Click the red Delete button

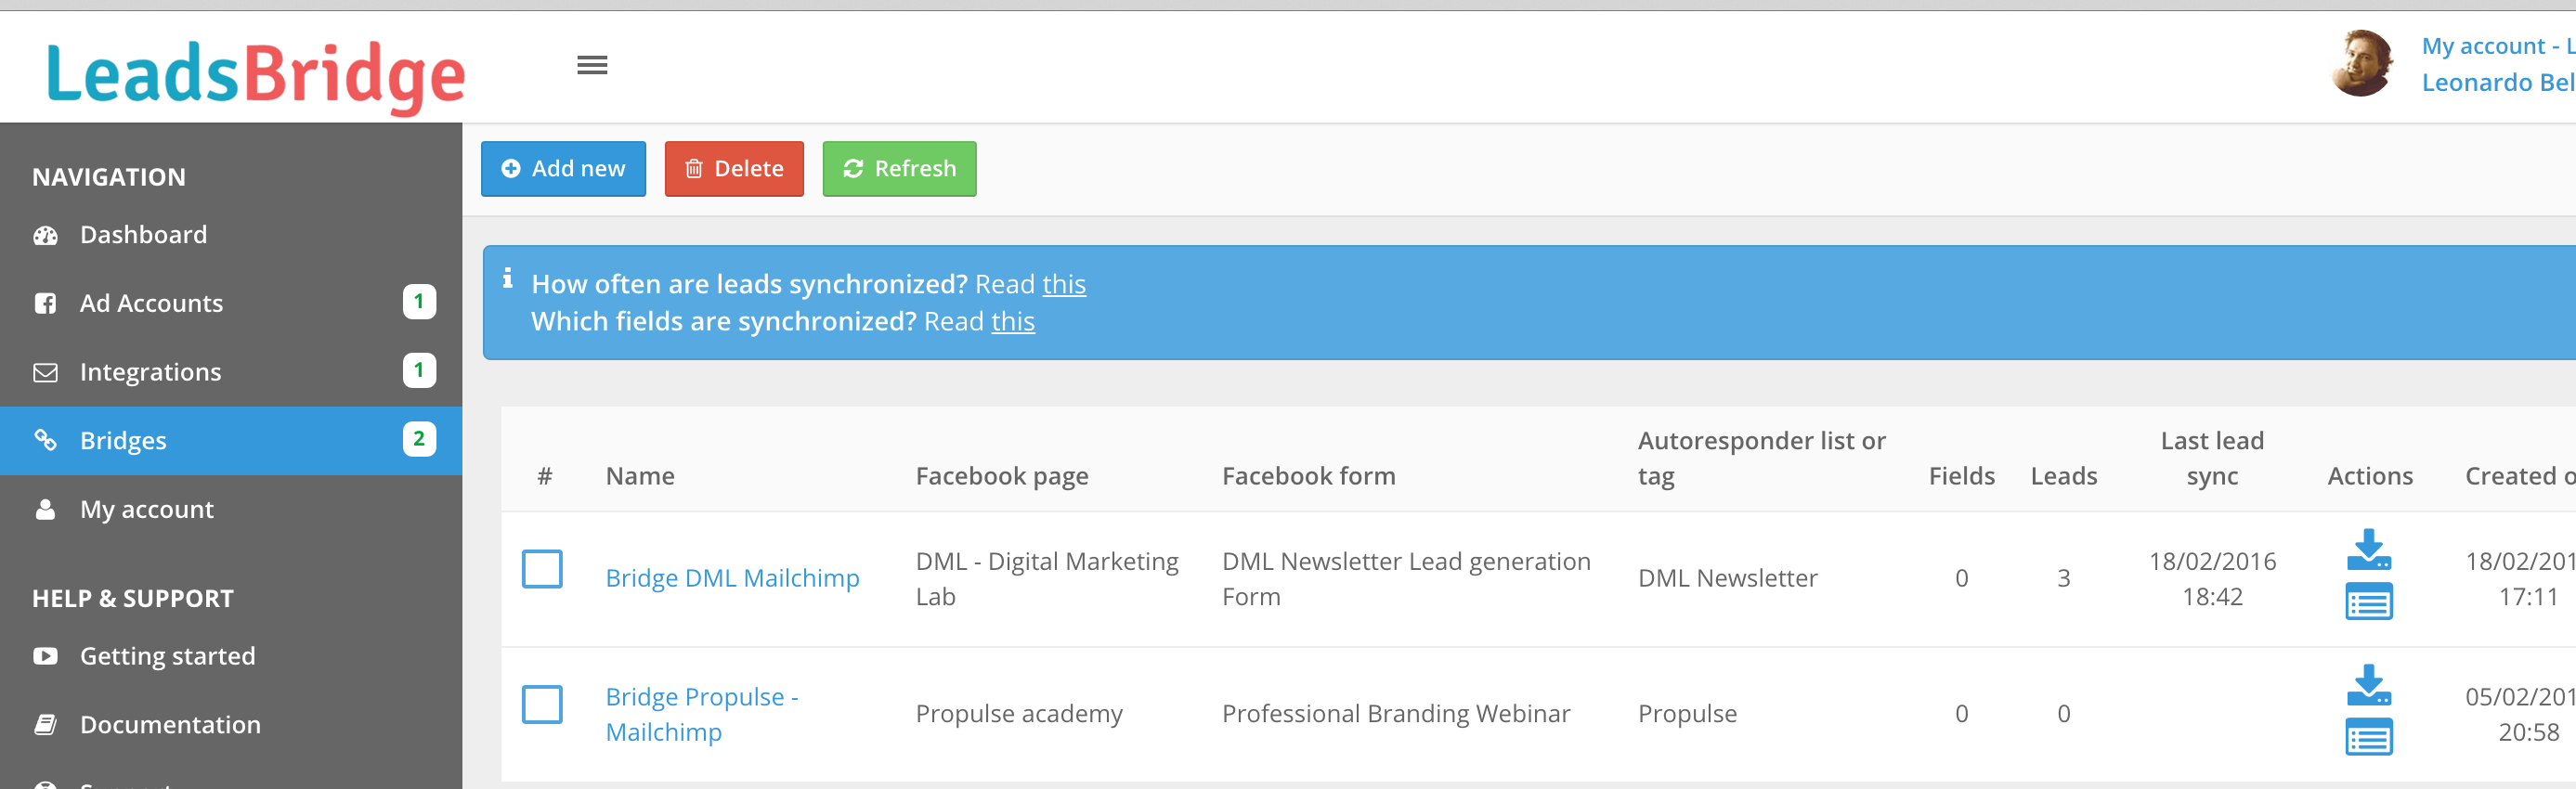[734, 169]
